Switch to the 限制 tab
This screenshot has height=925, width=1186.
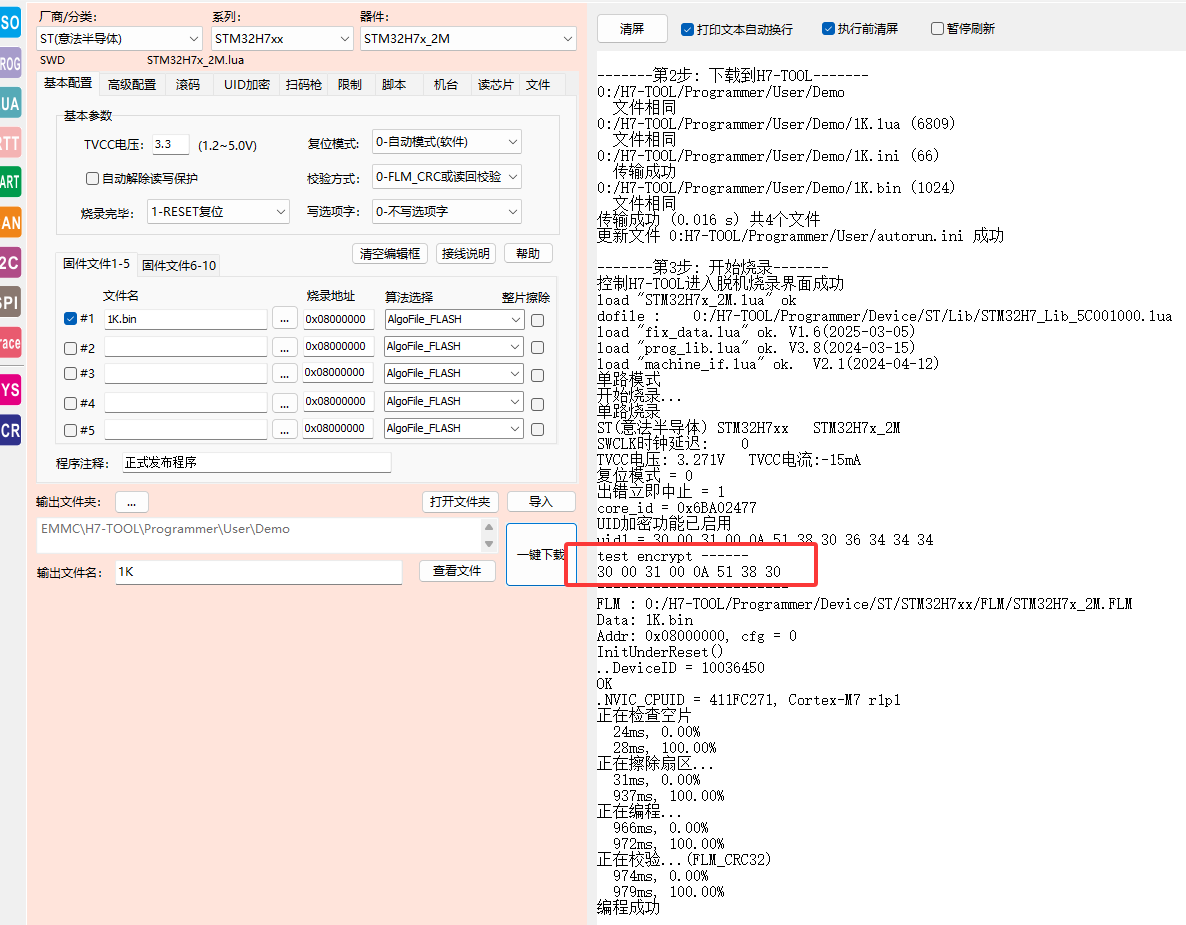(349, 85)
